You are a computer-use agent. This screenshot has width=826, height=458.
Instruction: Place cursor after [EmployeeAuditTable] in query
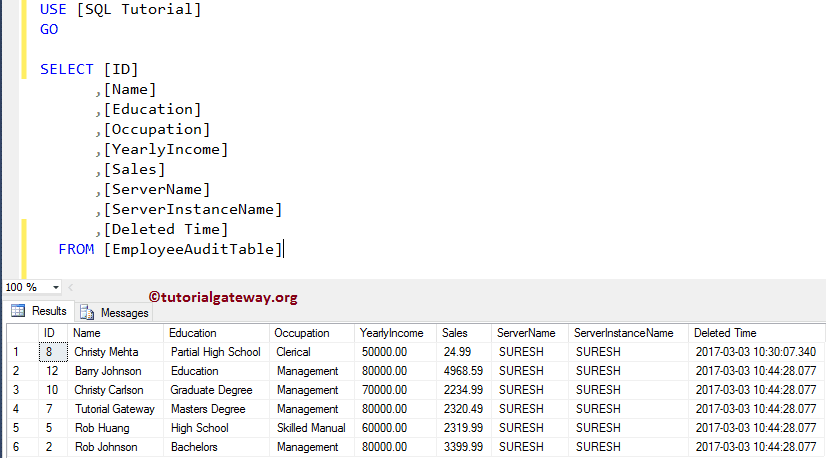pos(283,249)
